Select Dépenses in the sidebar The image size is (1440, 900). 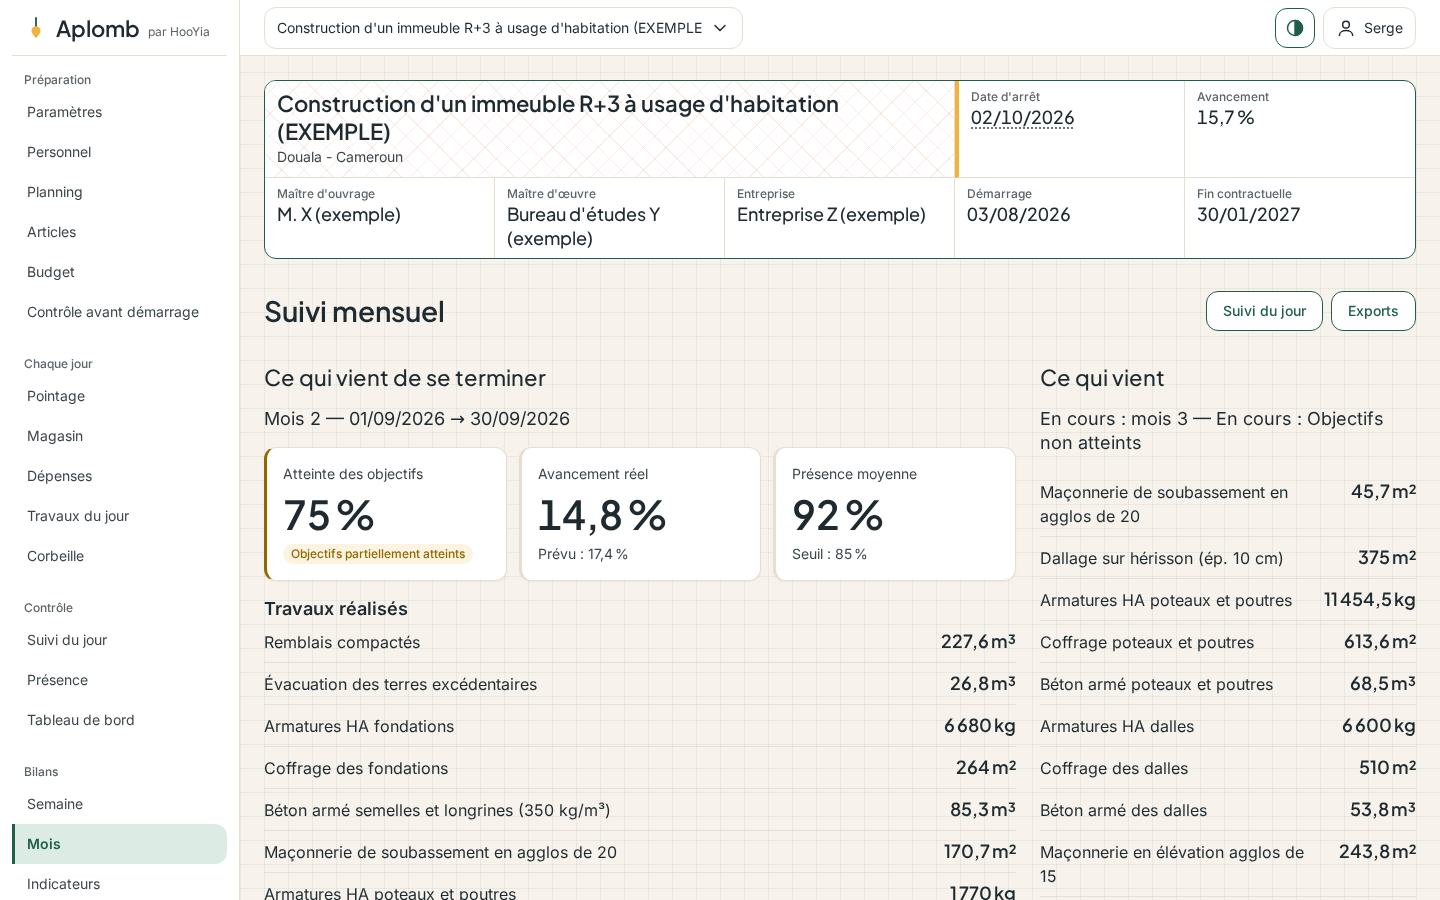(x=119, y=476)
